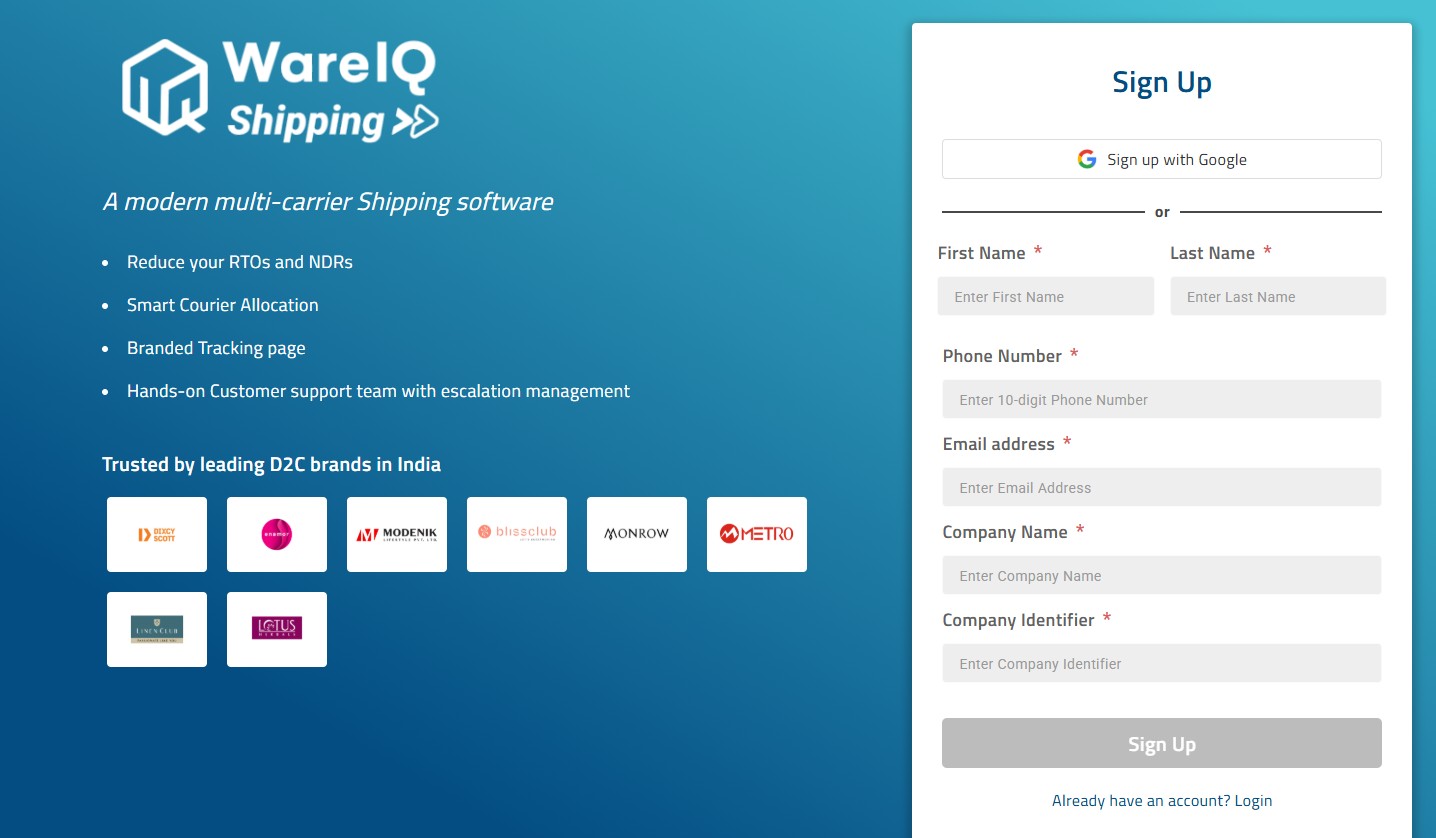This screenshot has width=1436, height=838.
Task: Click the "Company Name" label
Action: 1005,532
